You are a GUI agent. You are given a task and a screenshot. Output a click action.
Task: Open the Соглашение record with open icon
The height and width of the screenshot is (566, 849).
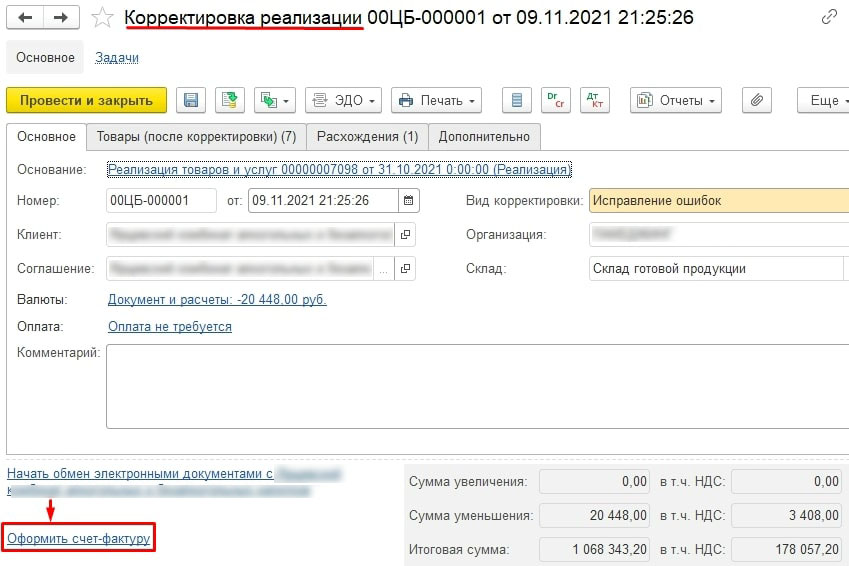tap(405, 268)
